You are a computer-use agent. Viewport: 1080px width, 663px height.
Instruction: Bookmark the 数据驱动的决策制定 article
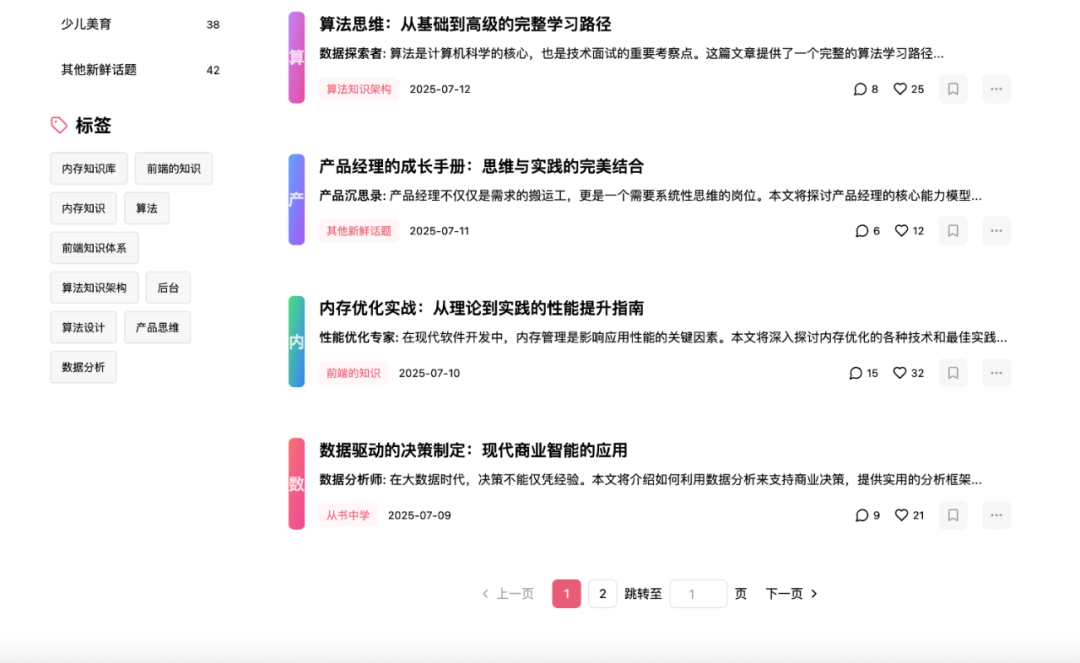click(953, 515)
